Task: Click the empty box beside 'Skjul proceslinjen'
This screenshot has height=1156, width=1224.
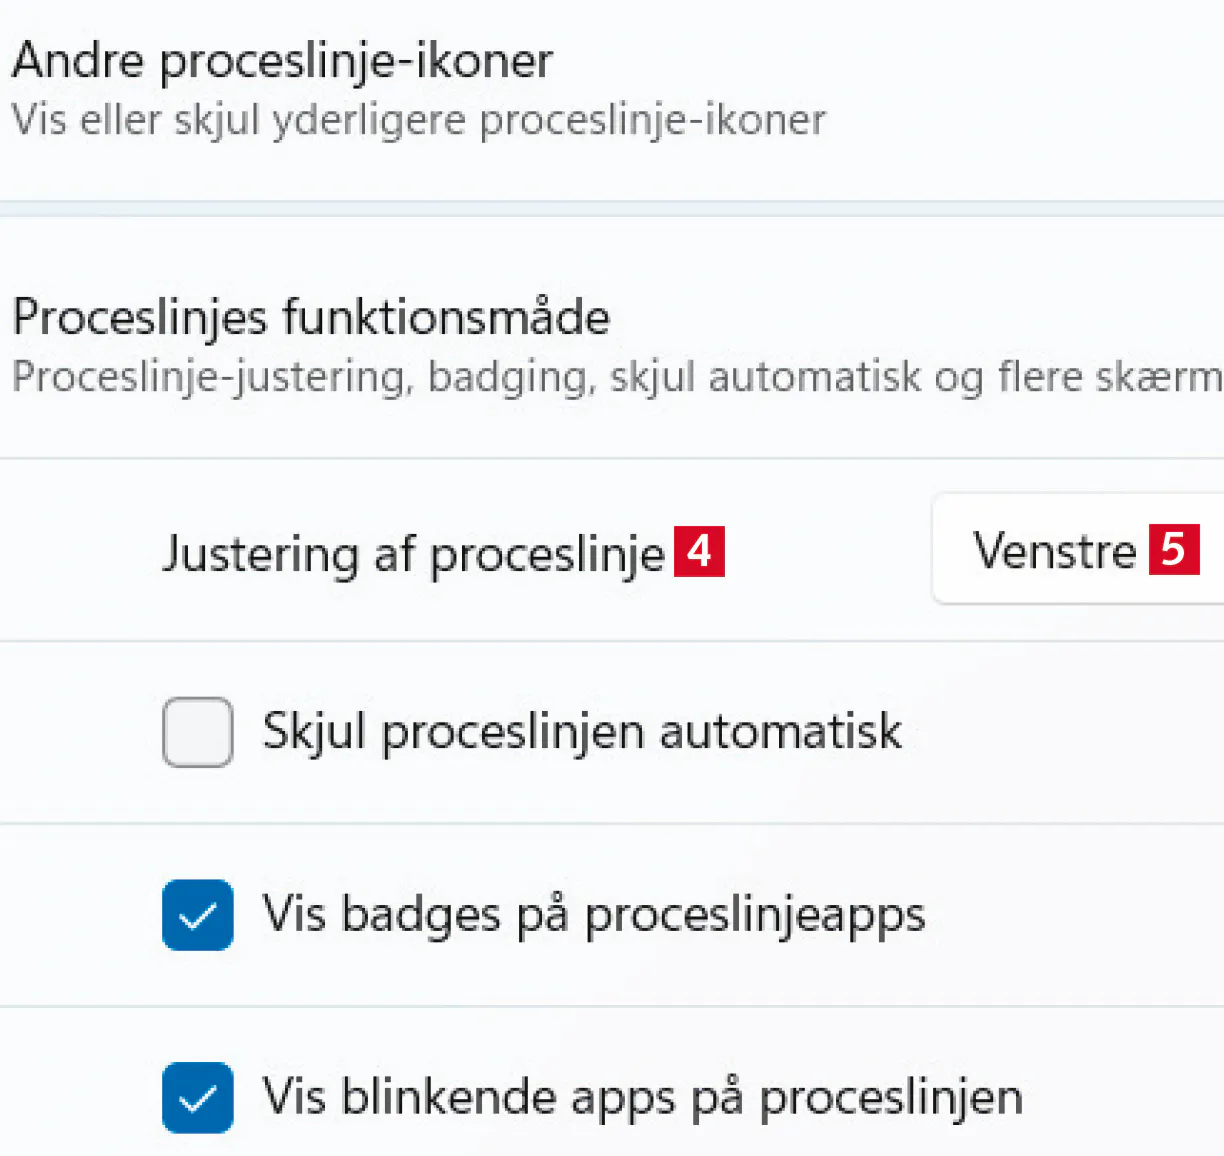Action: (x=198, y=732)
